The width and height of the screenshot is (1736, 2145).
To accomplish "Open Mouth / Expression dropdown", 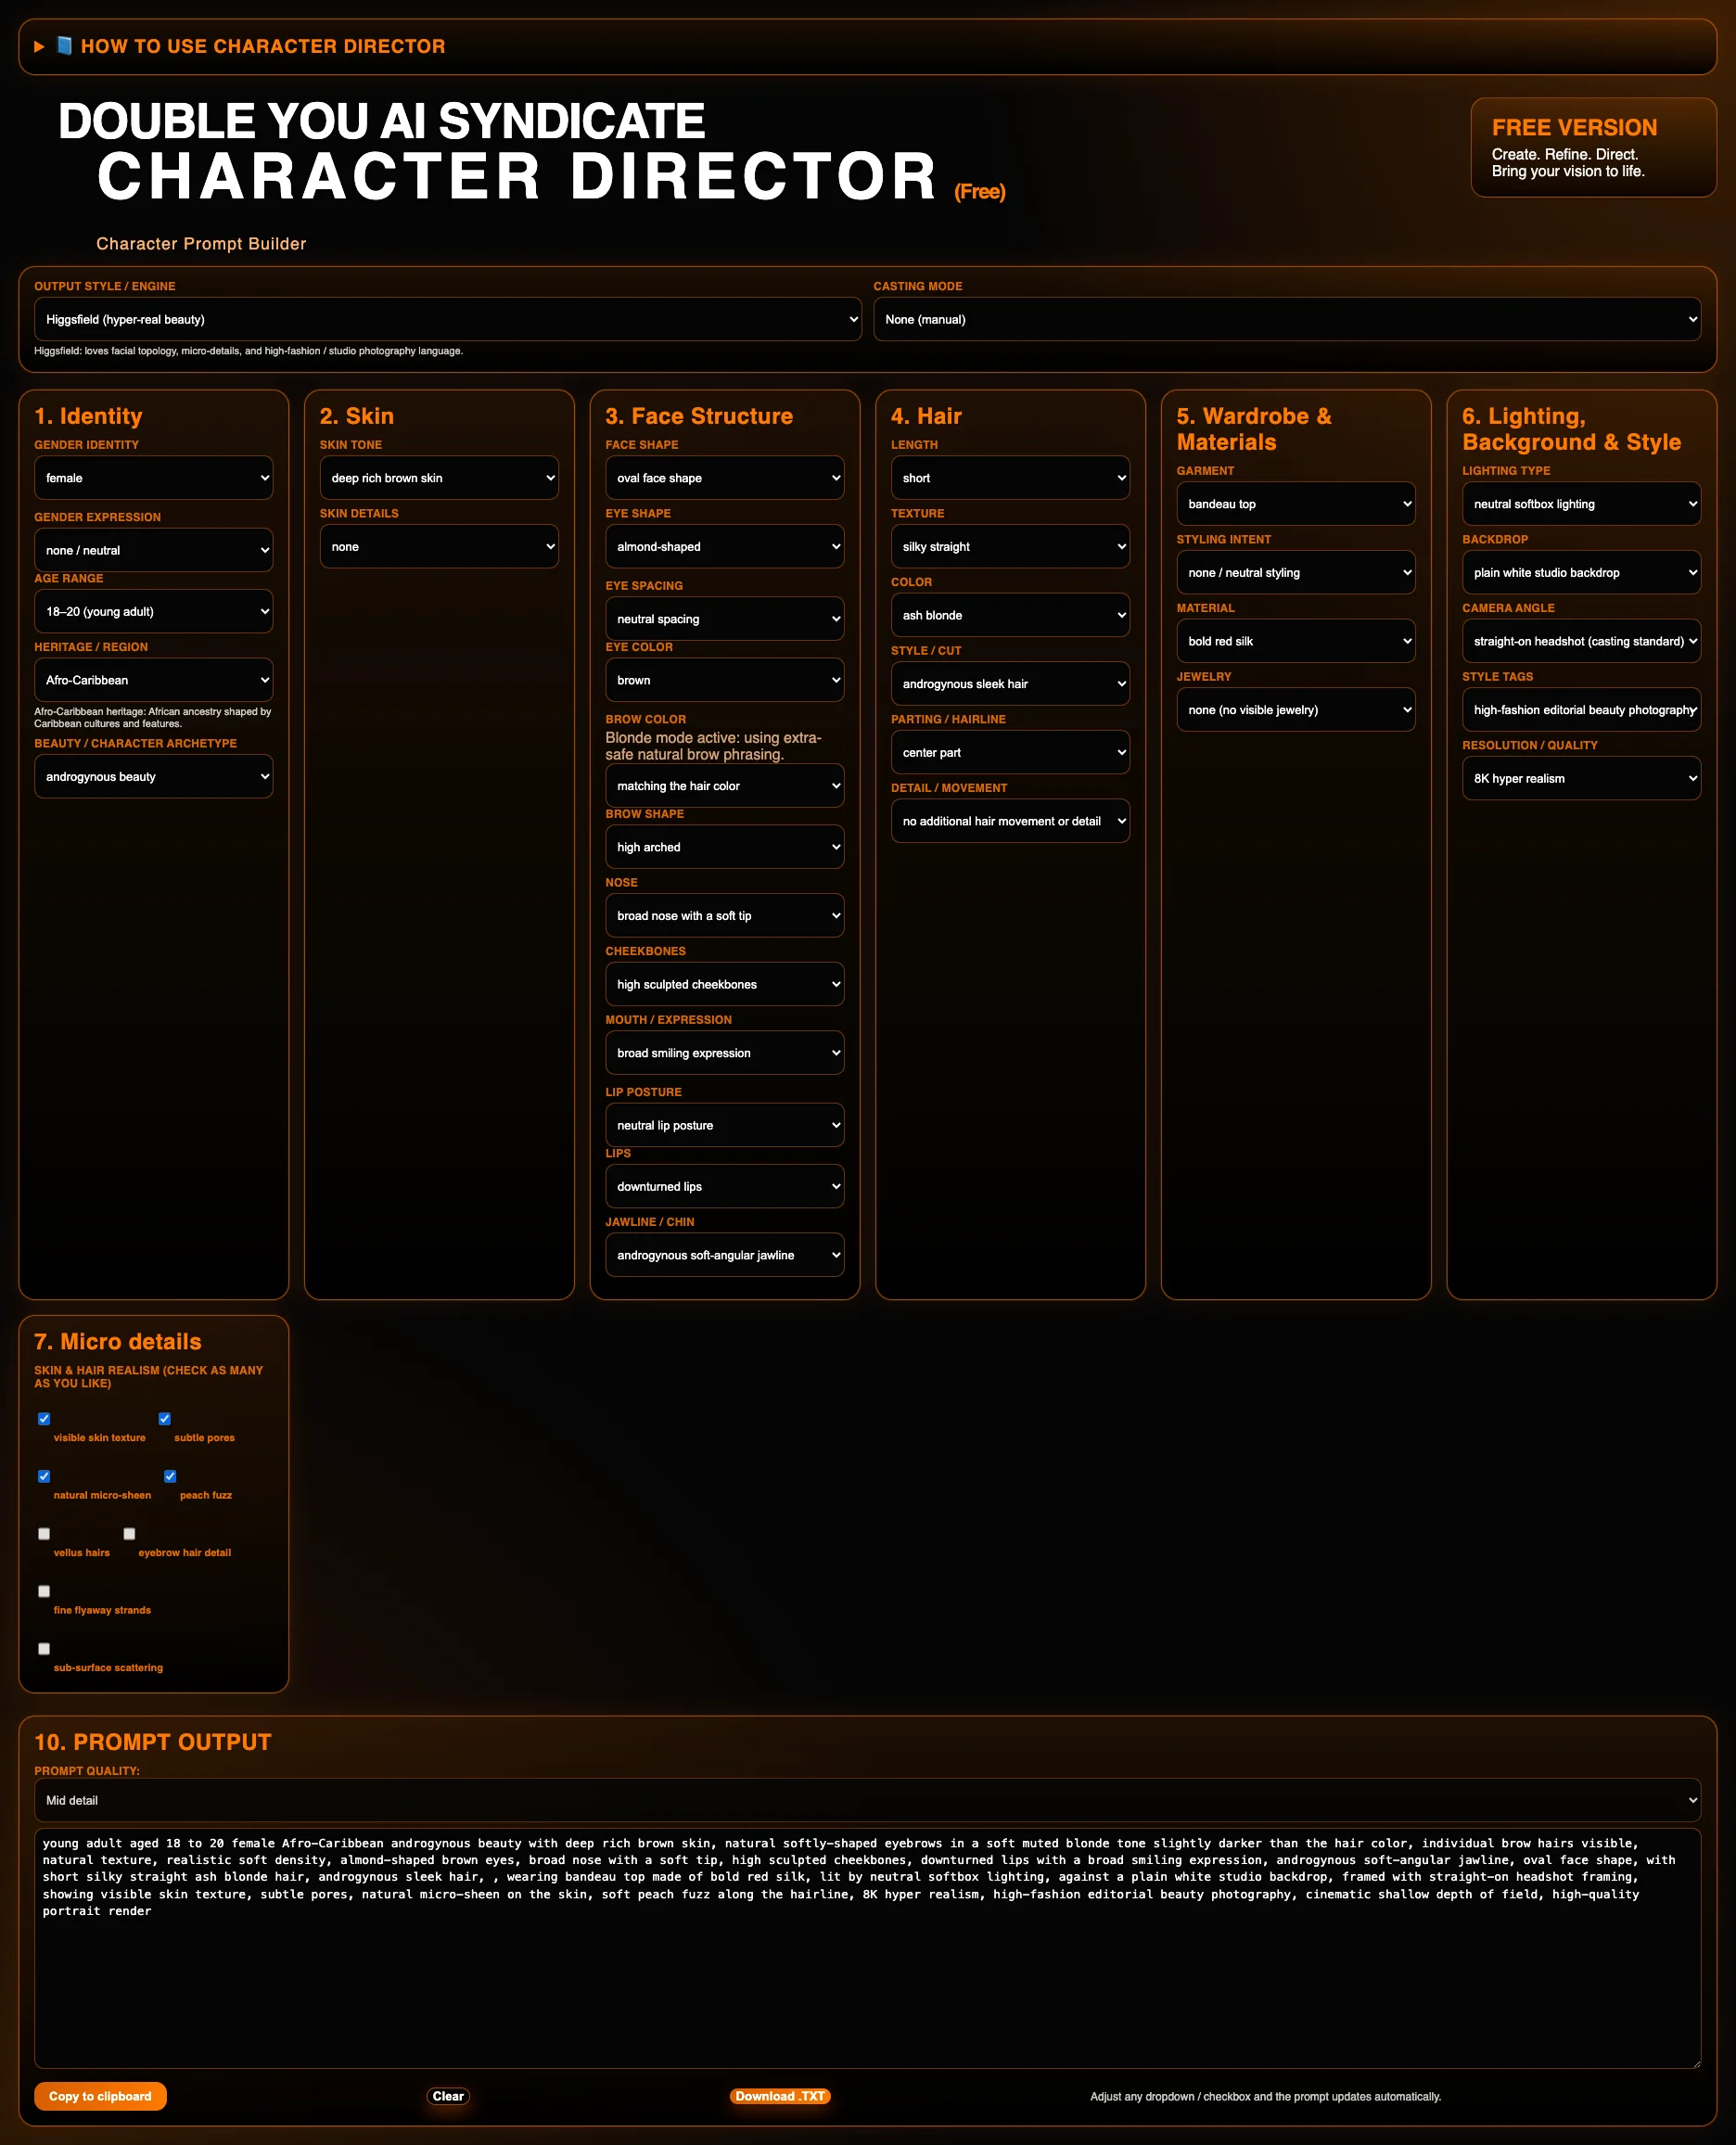I will 724,1053.
